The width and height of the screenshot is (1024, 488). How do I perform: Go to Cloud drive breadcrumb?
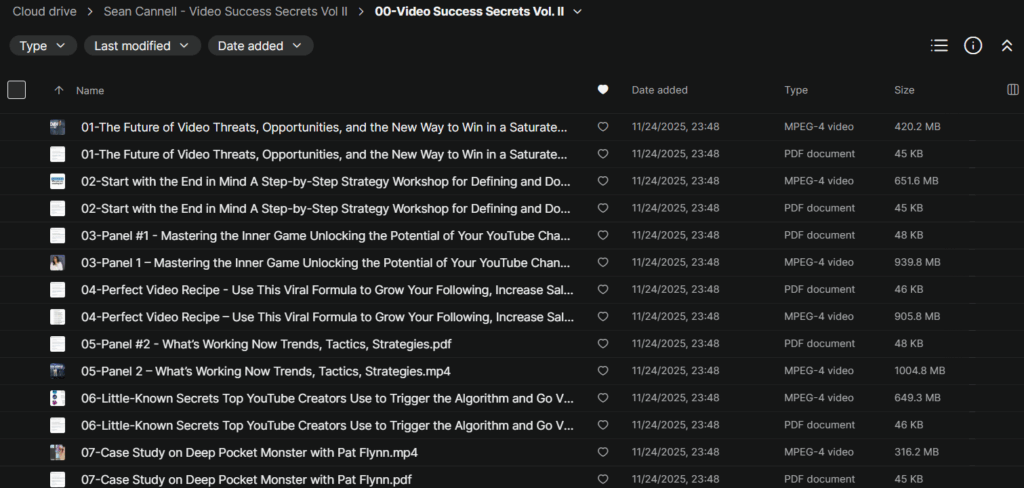(44, 12)
